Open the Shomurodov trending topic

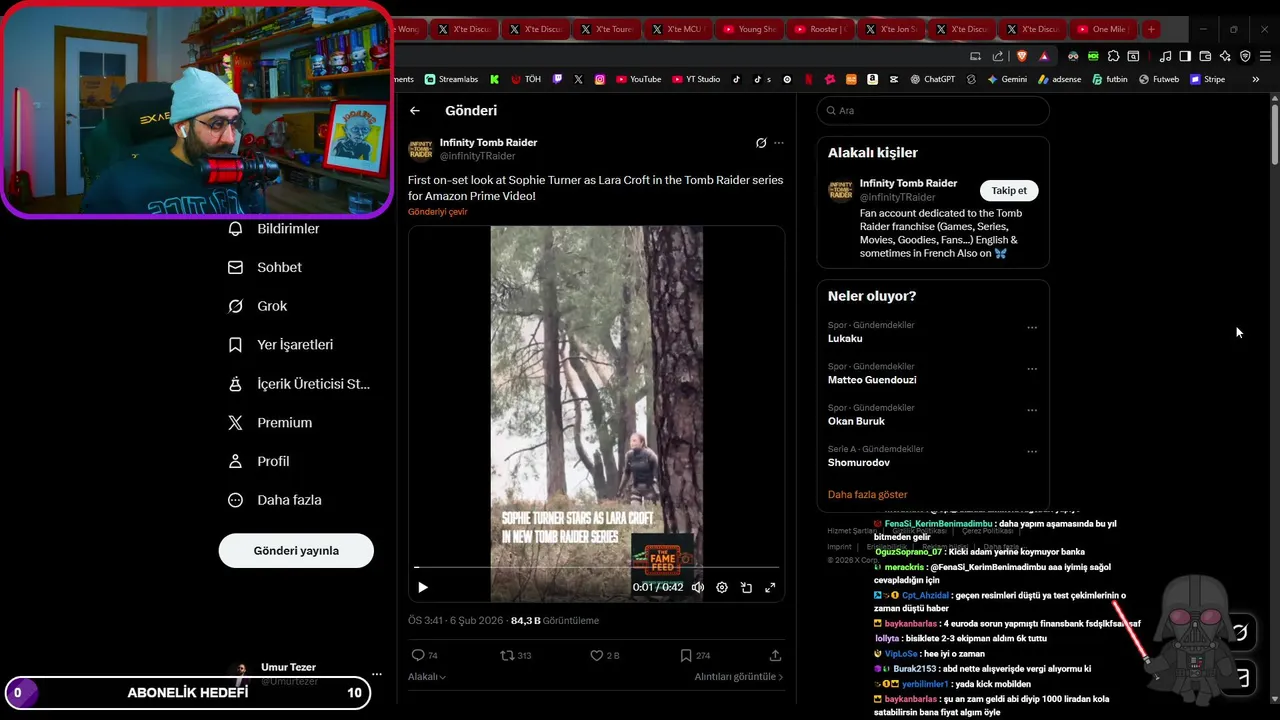point(859,463)
